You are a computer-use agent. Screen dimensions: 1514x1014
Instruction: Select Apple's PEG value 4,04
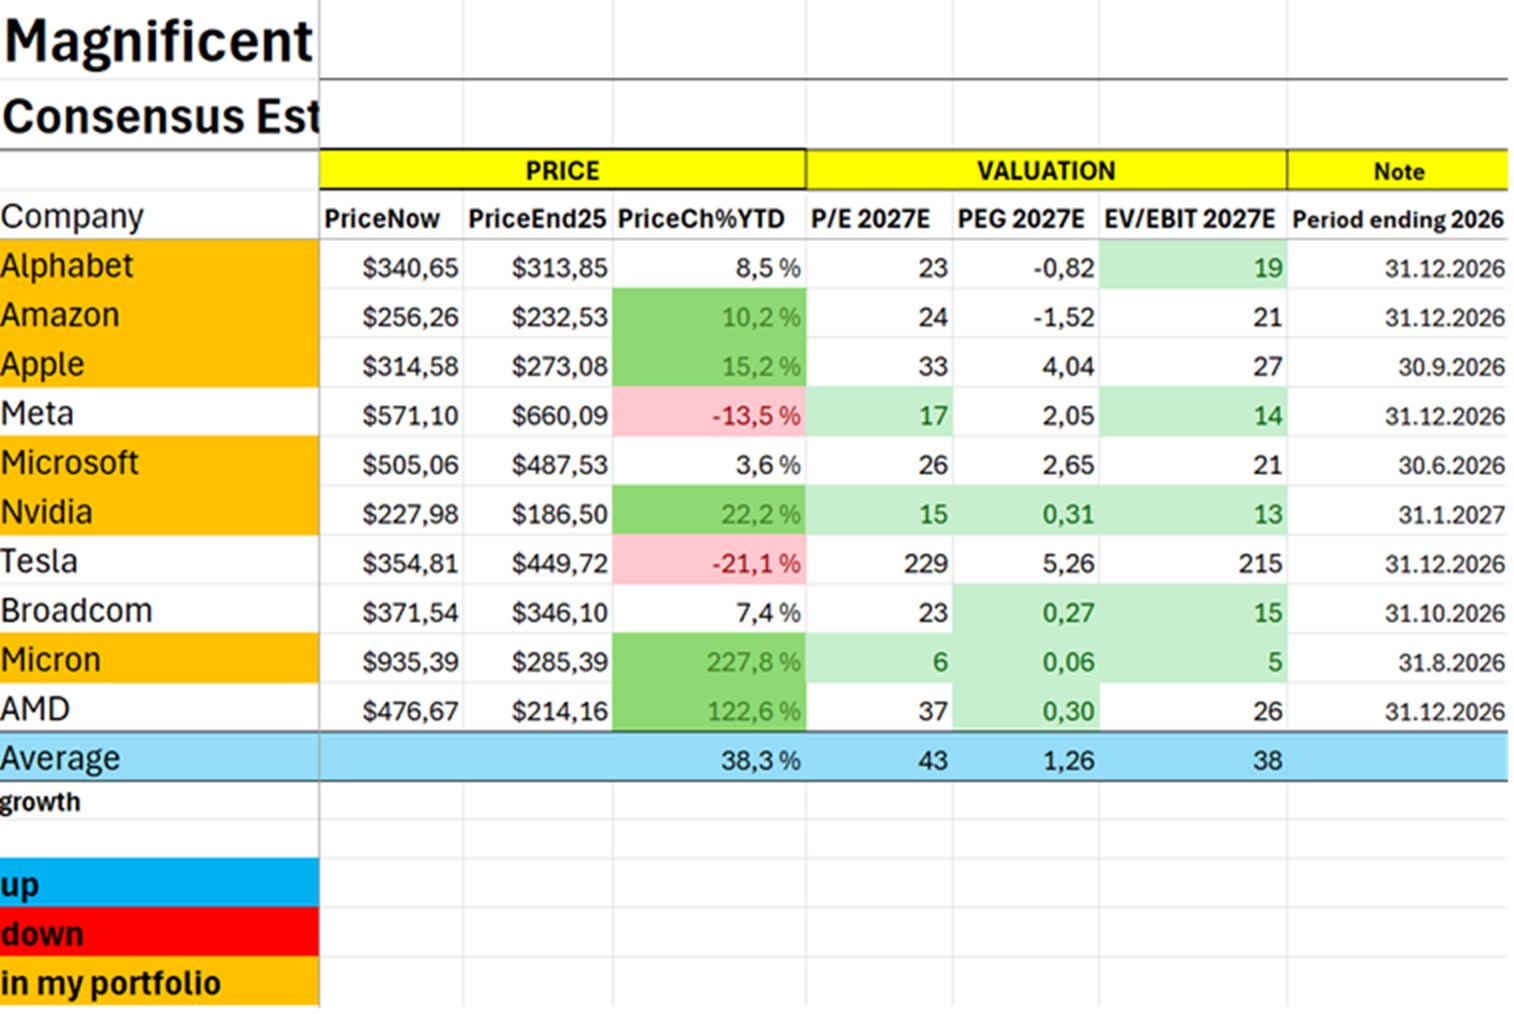(x=1026, y=363)
